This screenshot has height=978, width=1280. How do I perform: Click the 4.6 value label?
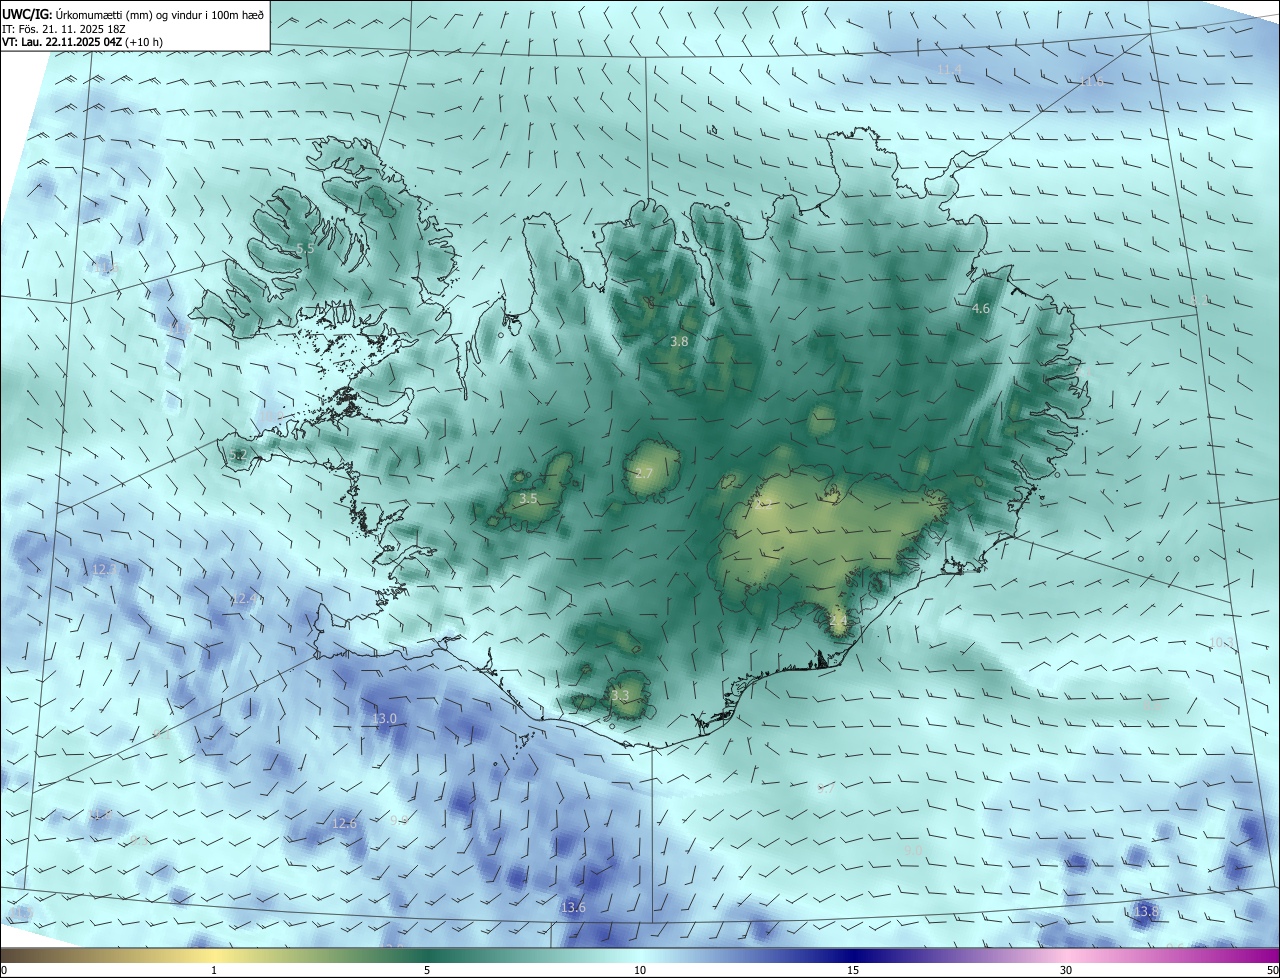coord(981,309)
